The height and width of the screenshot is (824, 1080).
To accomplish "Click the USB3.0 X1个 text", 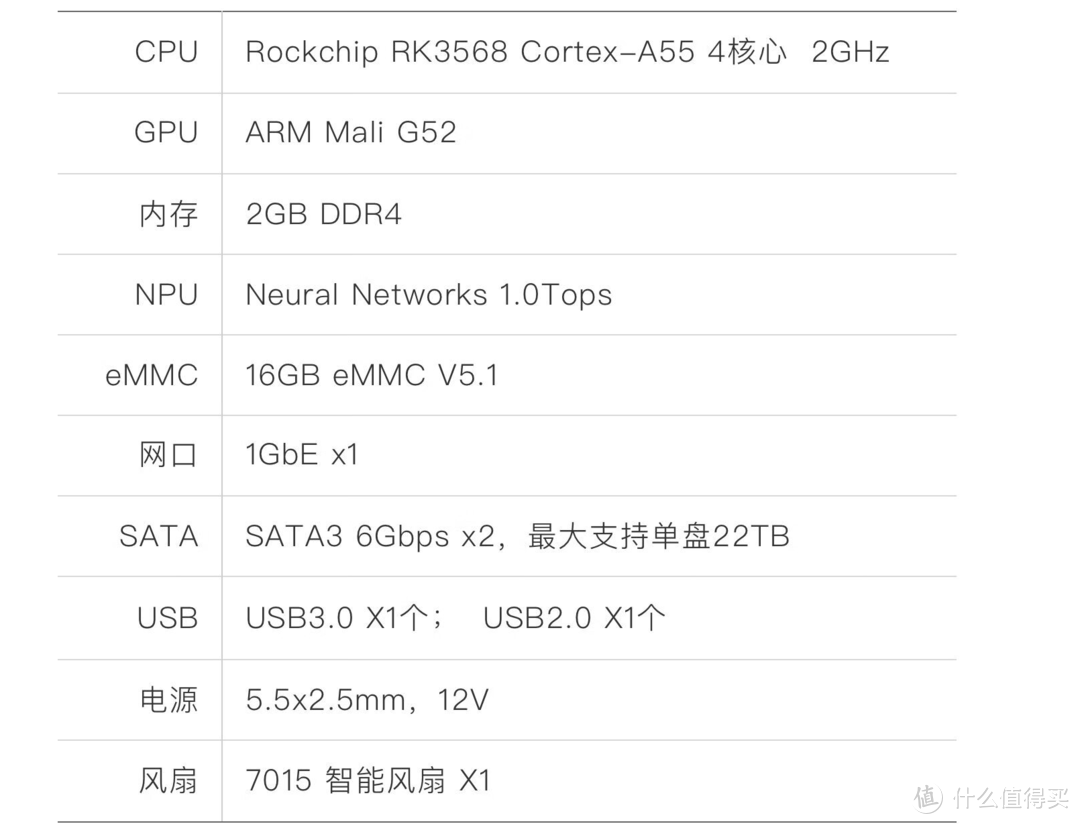I will pyautogui.click(x=344, y=618).
